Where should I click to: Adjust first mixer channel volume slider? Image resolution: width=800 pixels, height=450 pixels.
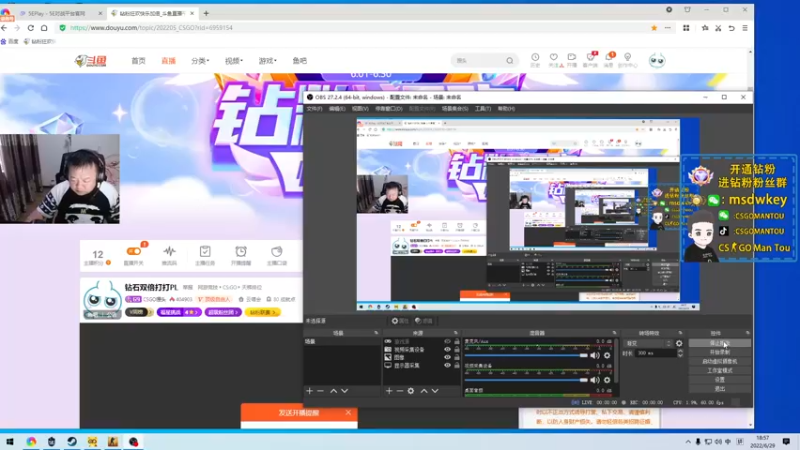pos(526,355)
